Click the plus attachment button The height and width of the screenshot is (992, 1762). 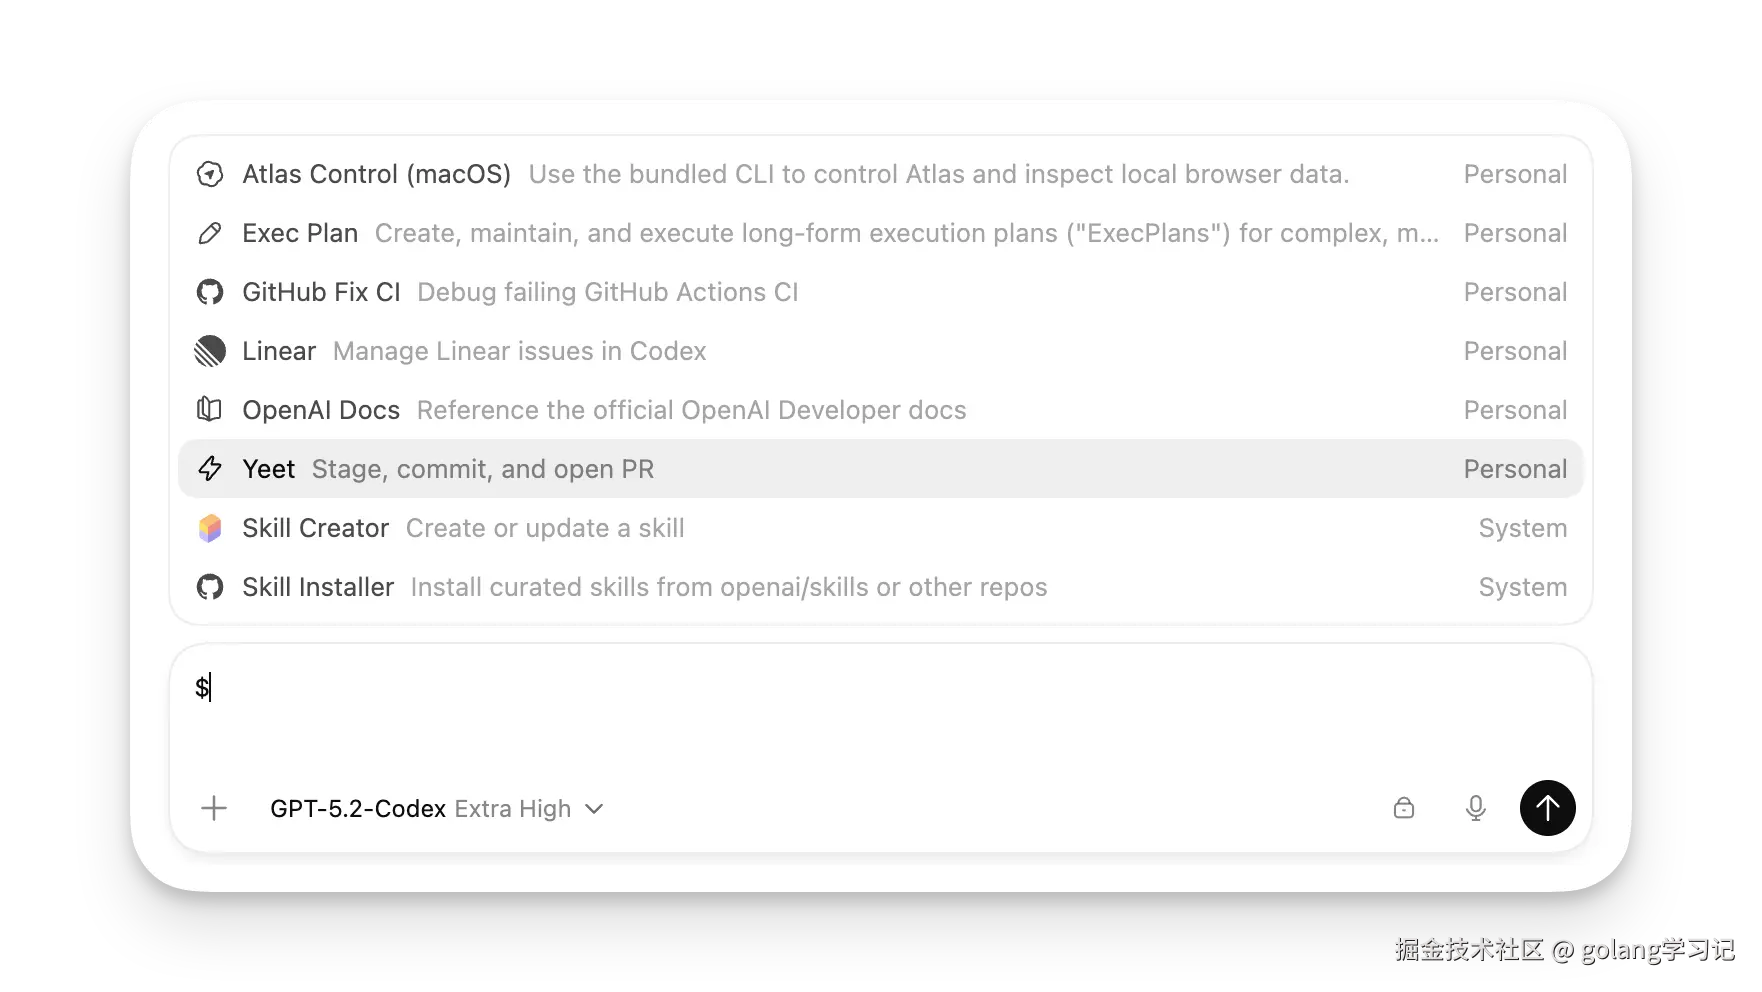click(214, 808)
